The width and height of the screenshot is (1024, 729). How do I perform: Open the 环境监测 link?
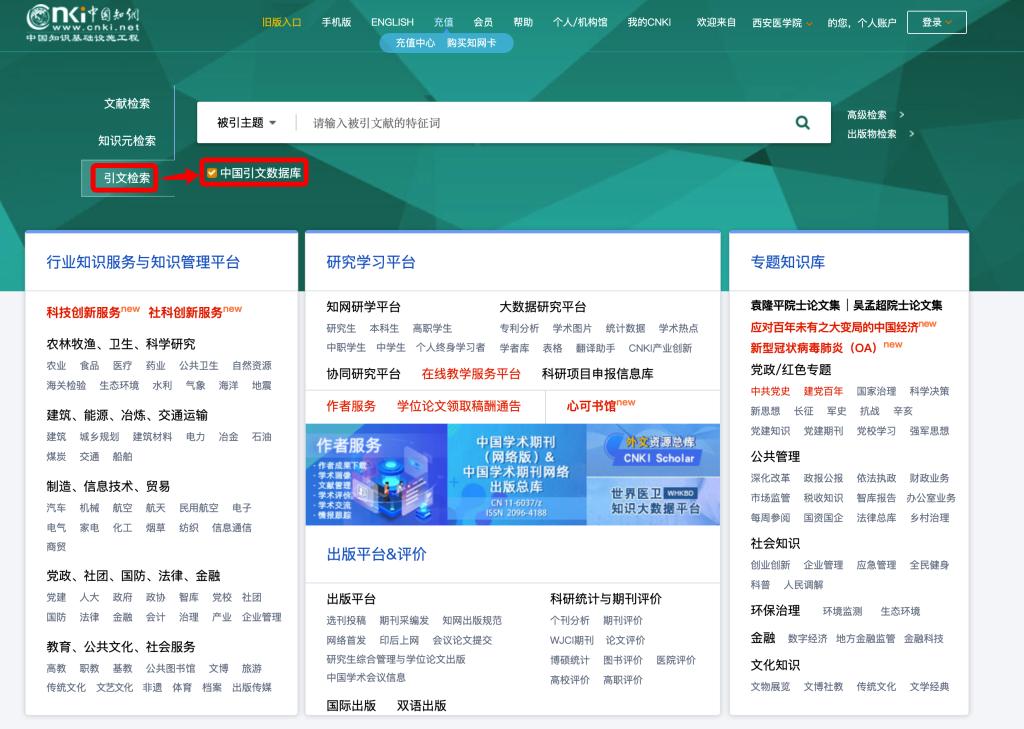[842, 611]
